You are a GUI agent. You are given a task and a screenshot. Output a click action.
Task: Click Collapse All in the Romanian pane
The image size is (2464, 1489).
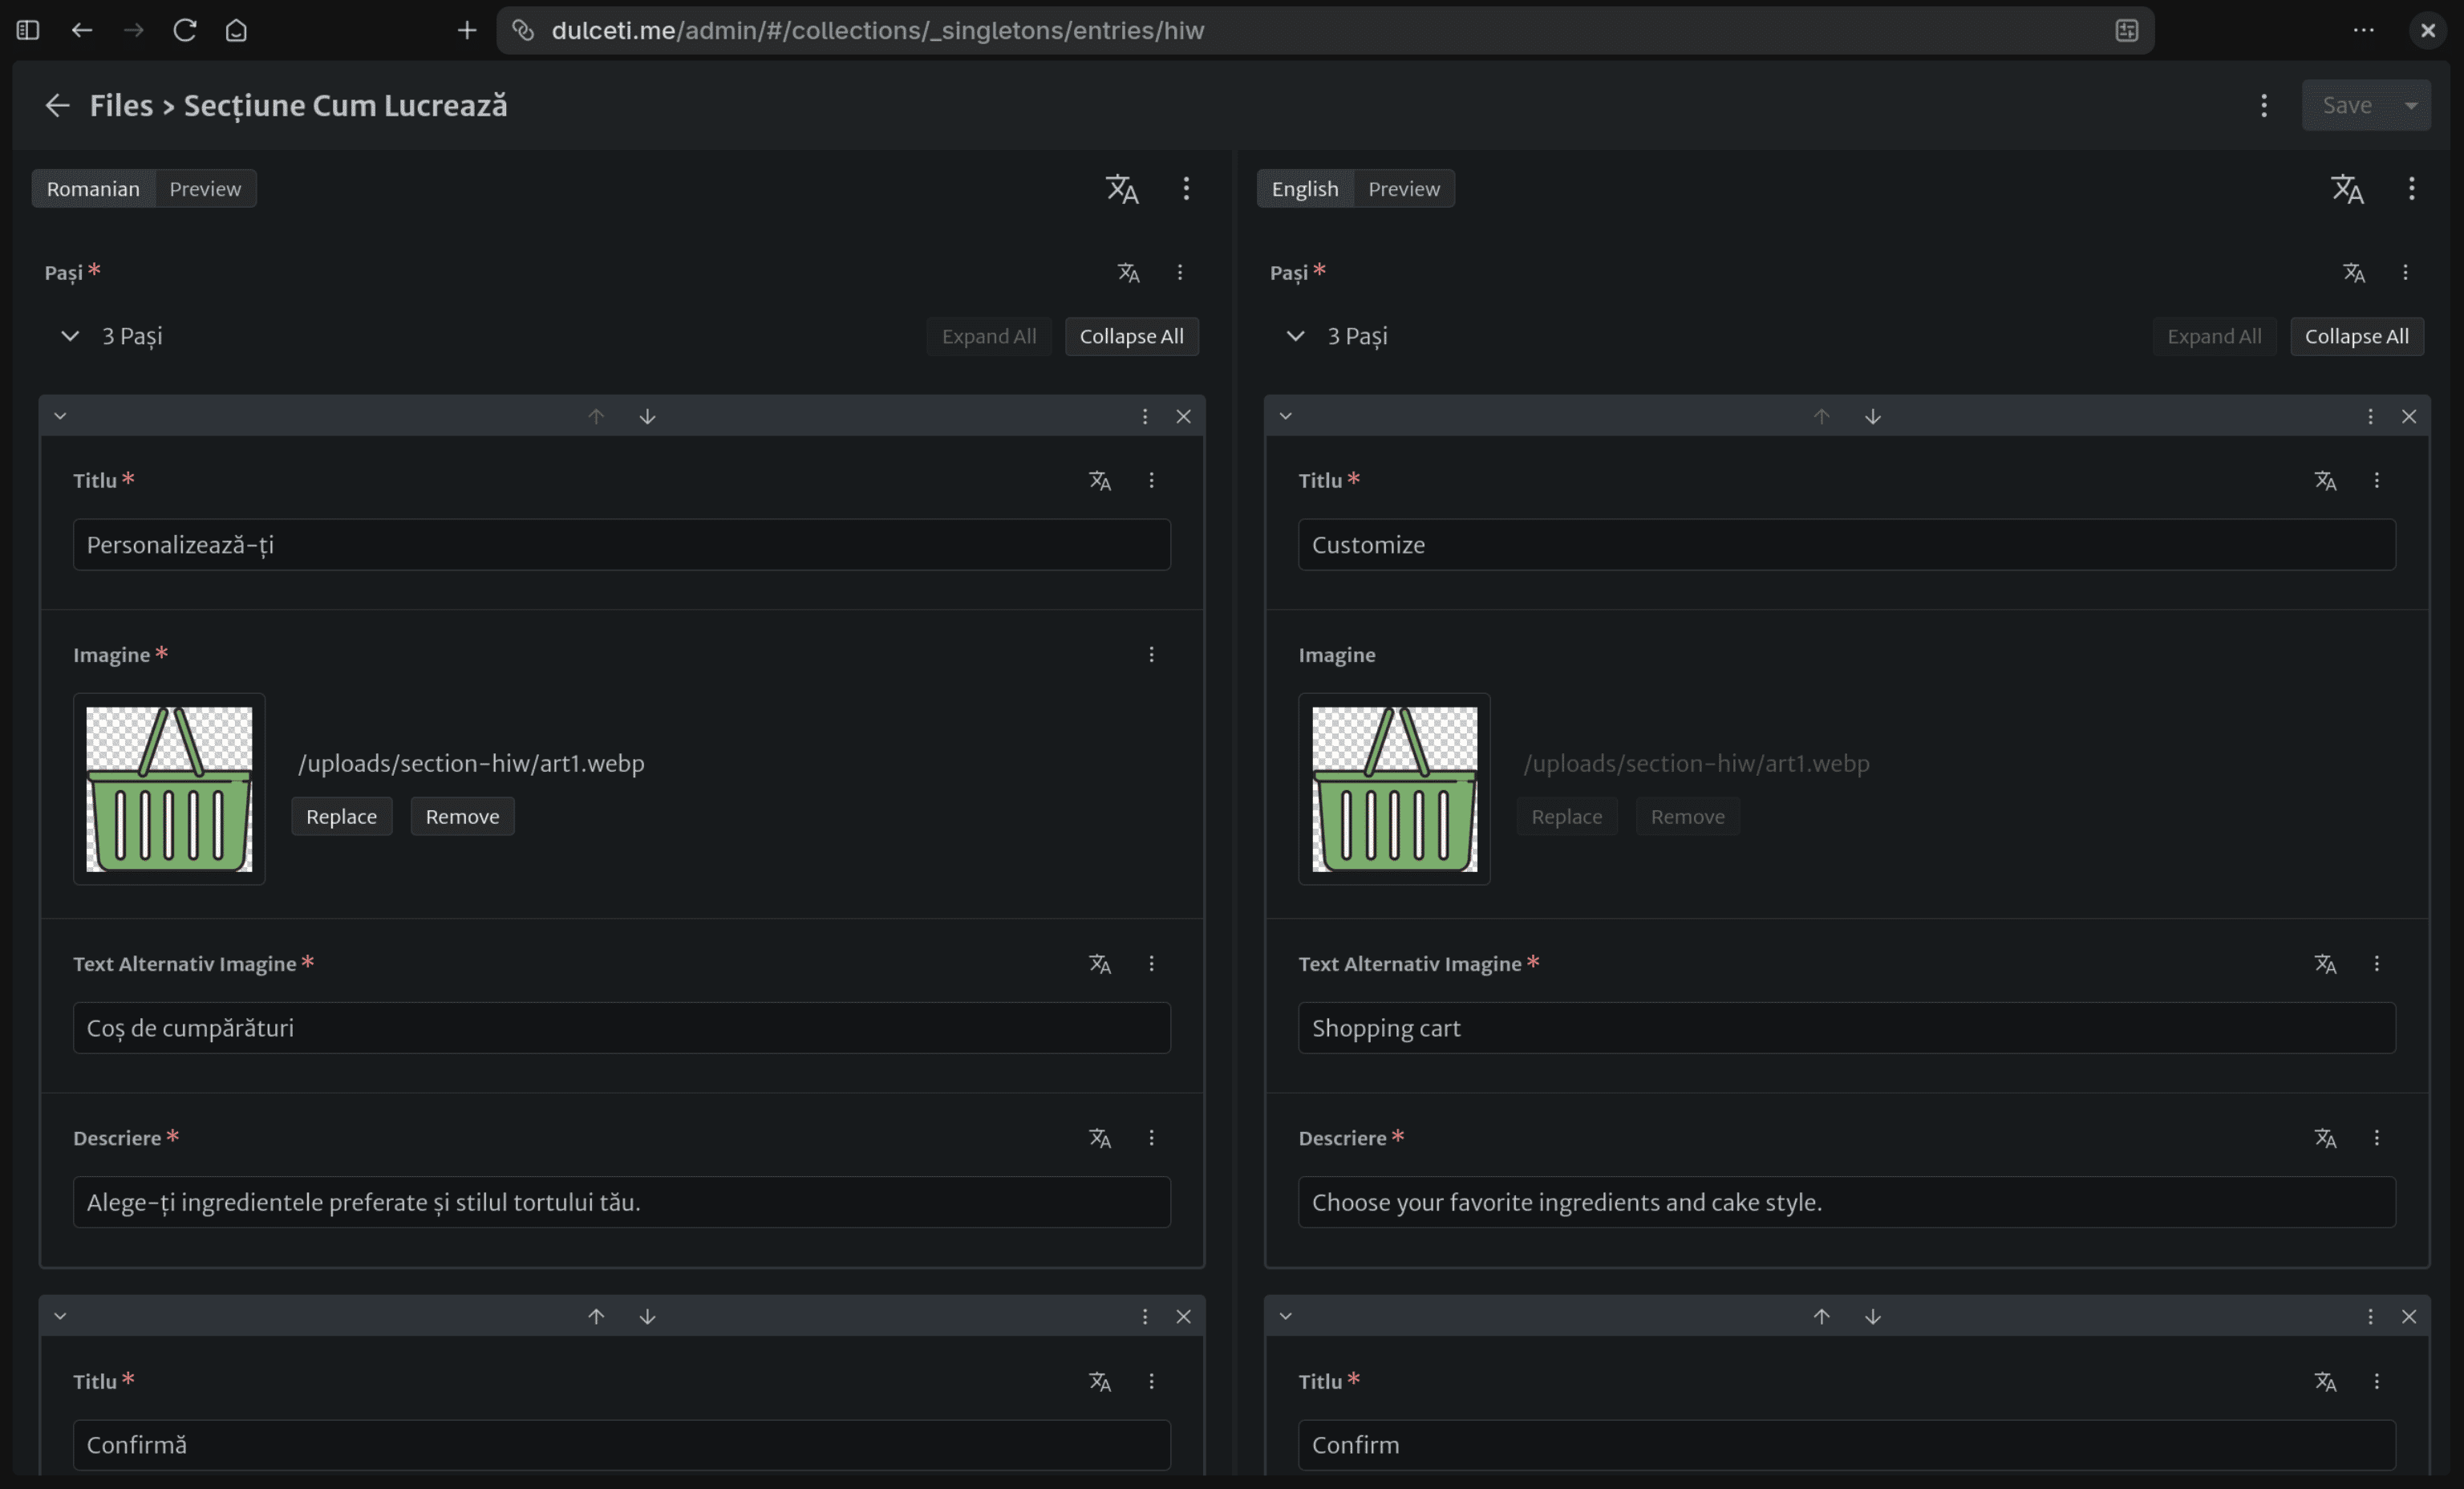click(x=1131, y=336)
